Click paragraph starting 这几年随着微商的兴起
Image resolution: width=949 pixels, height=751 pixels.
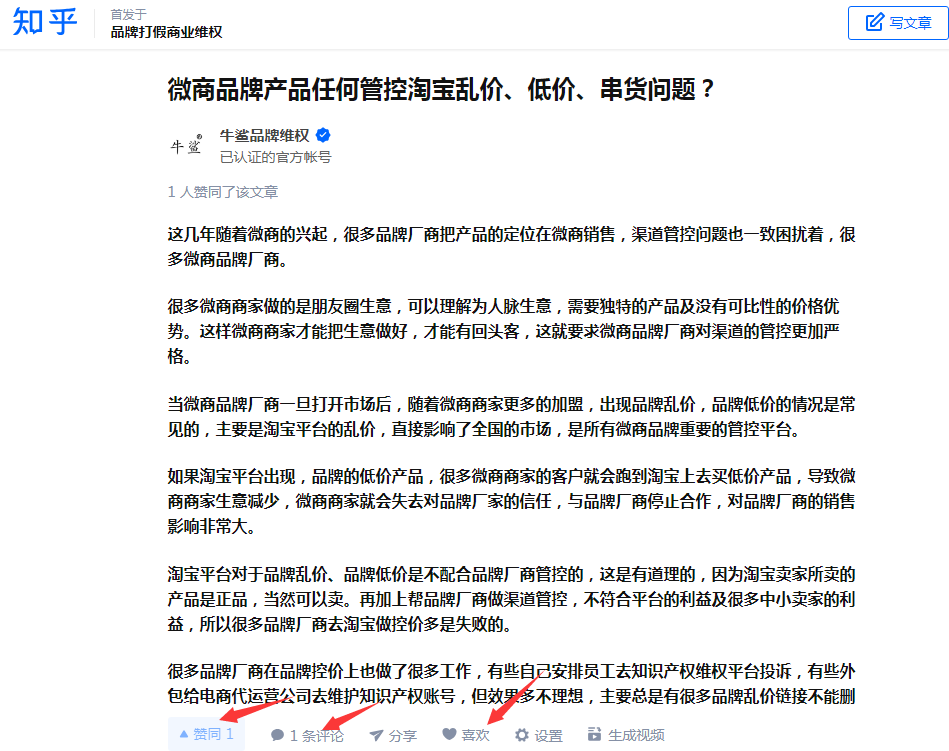(511, 247)
